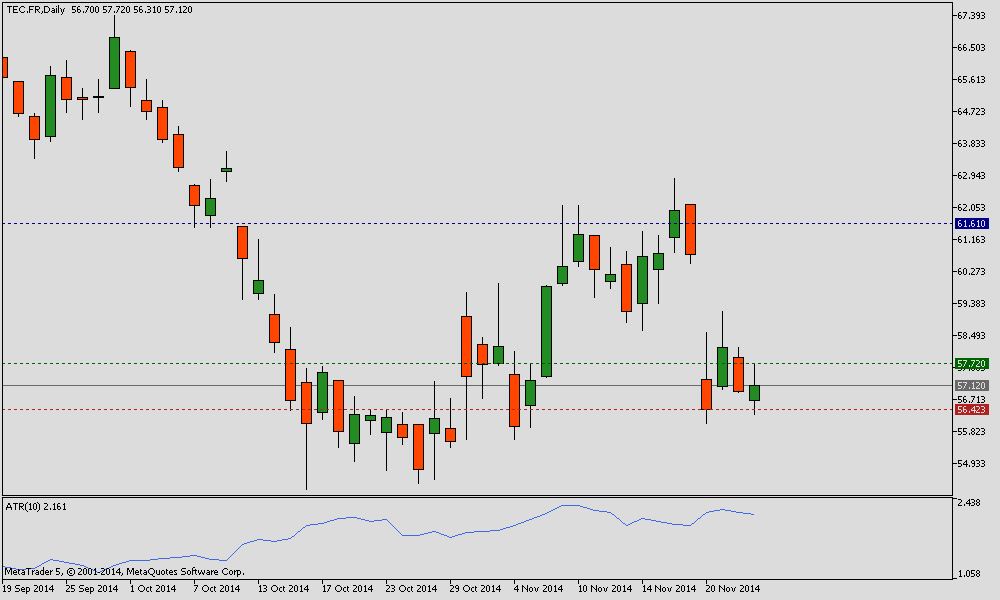
Task: Click the 20 Nov 2014 date label
Action: [x=732, y=589]
